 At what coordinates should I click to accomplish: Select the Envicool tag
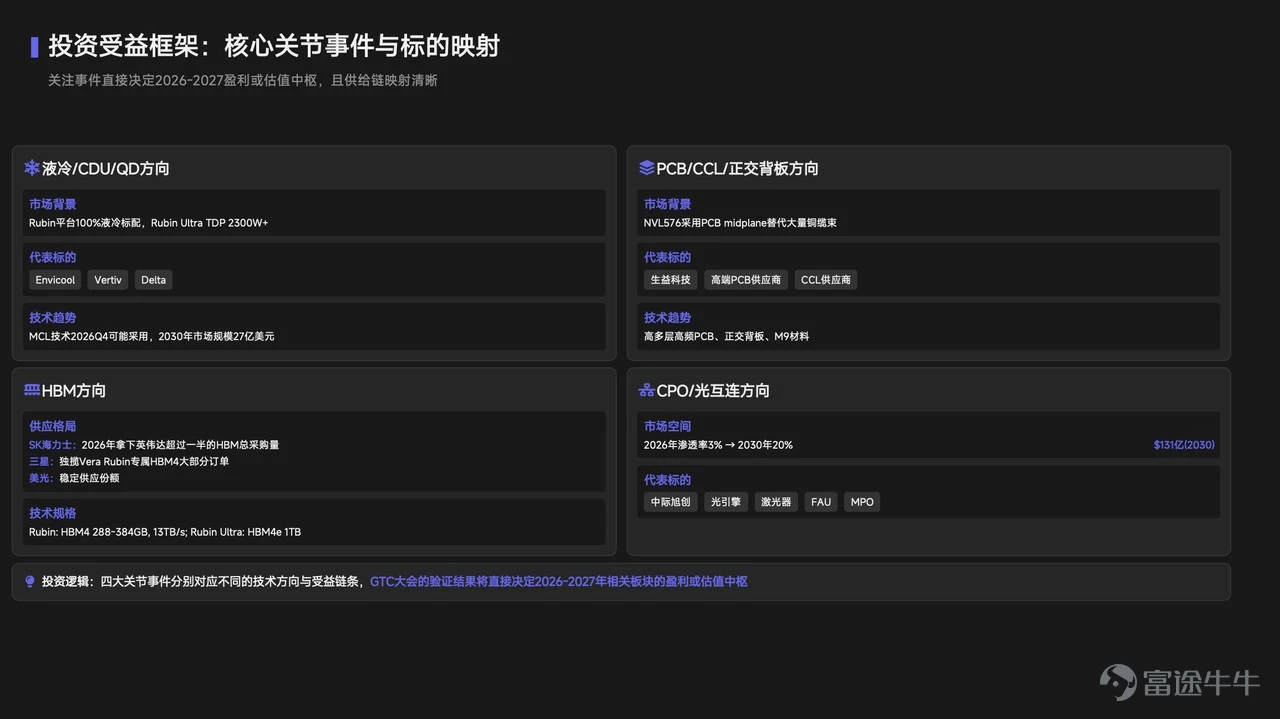tap(55, 280)
